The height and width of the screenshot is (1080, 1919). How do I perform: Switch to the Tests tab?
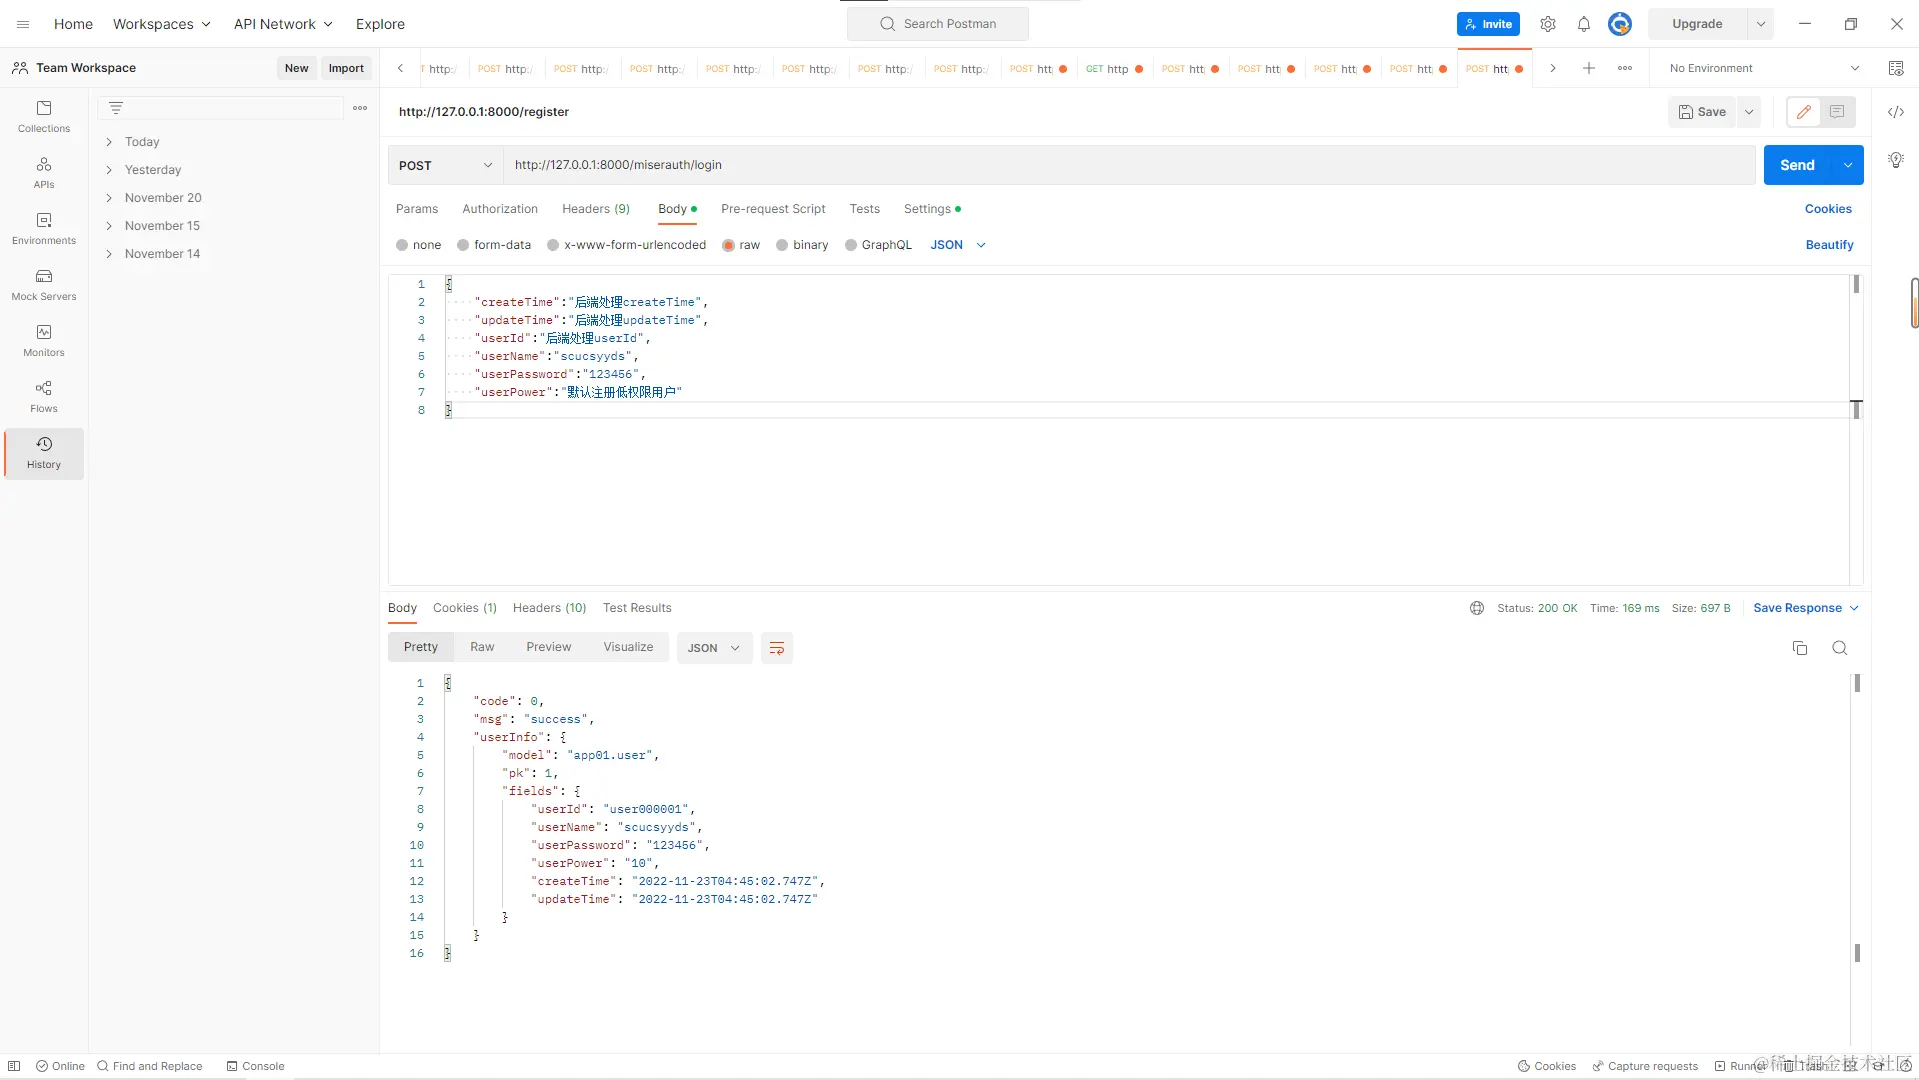(x=865, y=209)
